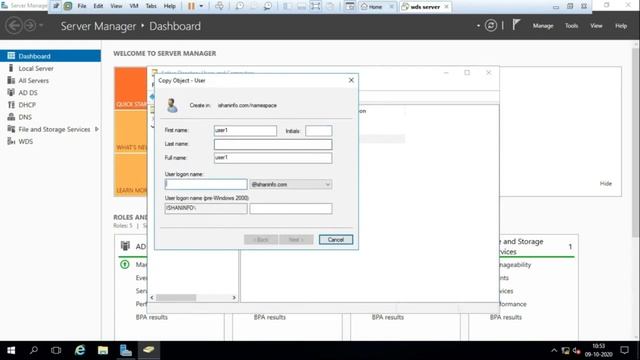Select WDS in the sidebar
This screenshot has height=360, width=640.
pos(50,142)
